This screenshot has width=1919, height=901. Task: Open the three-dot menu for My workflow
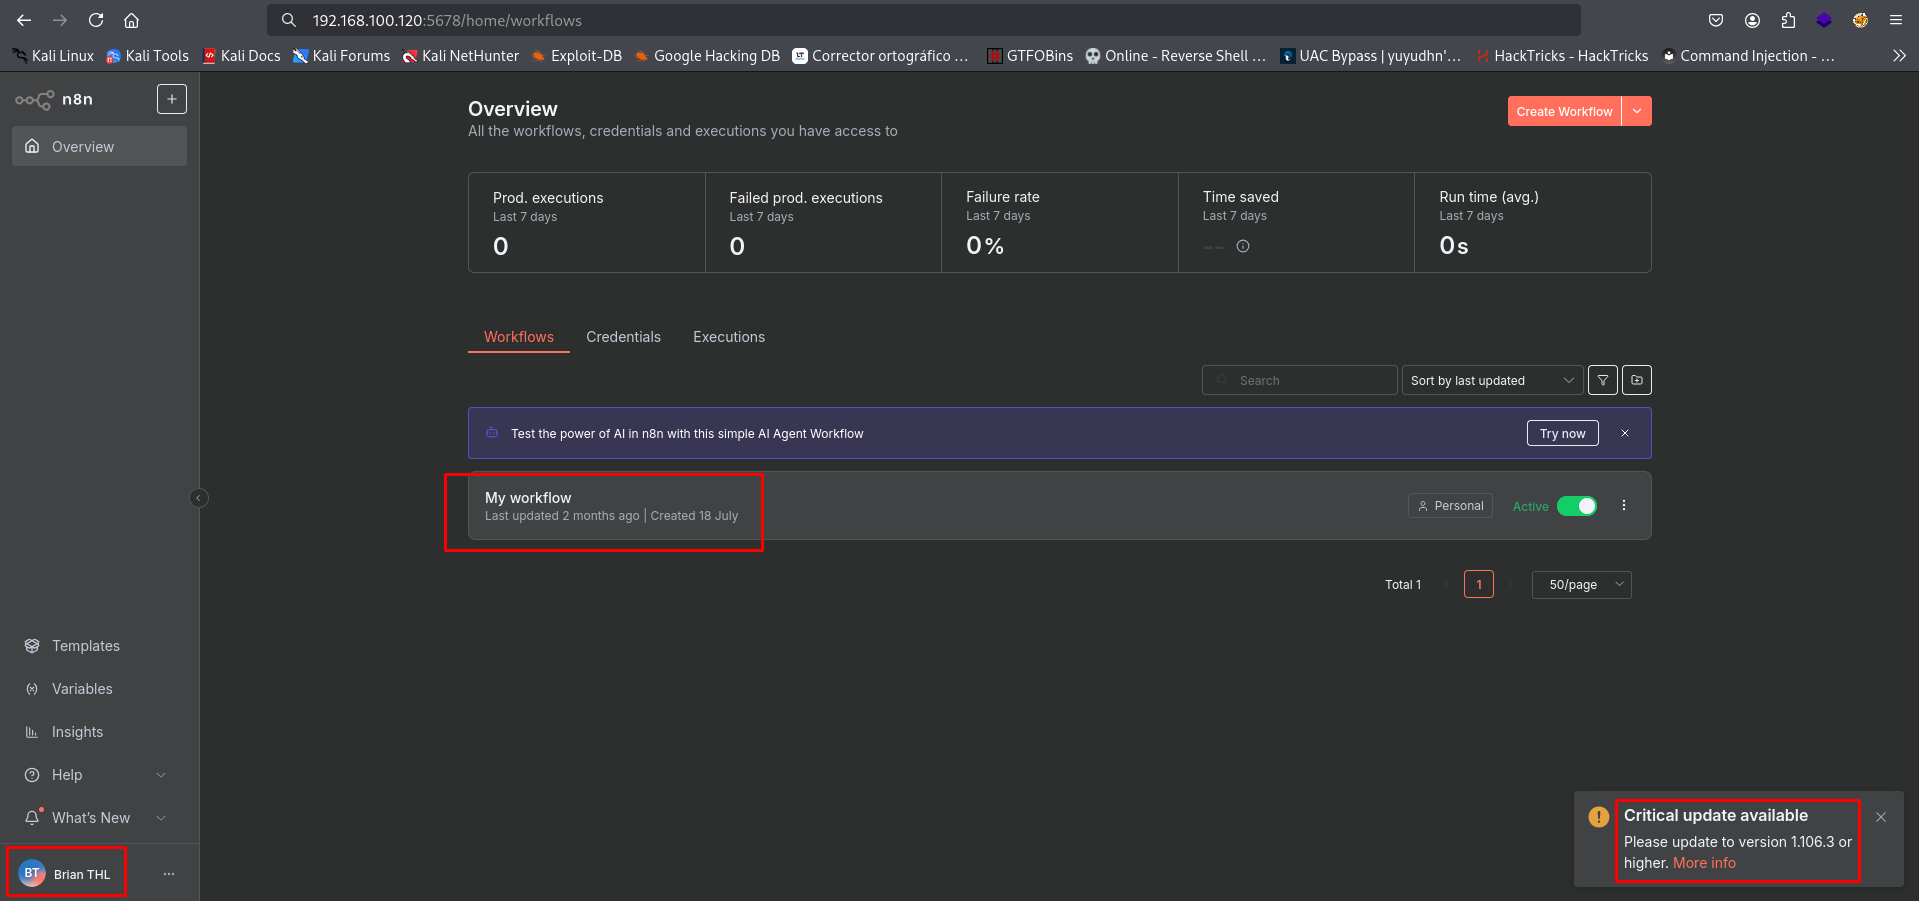[1624, 506]
